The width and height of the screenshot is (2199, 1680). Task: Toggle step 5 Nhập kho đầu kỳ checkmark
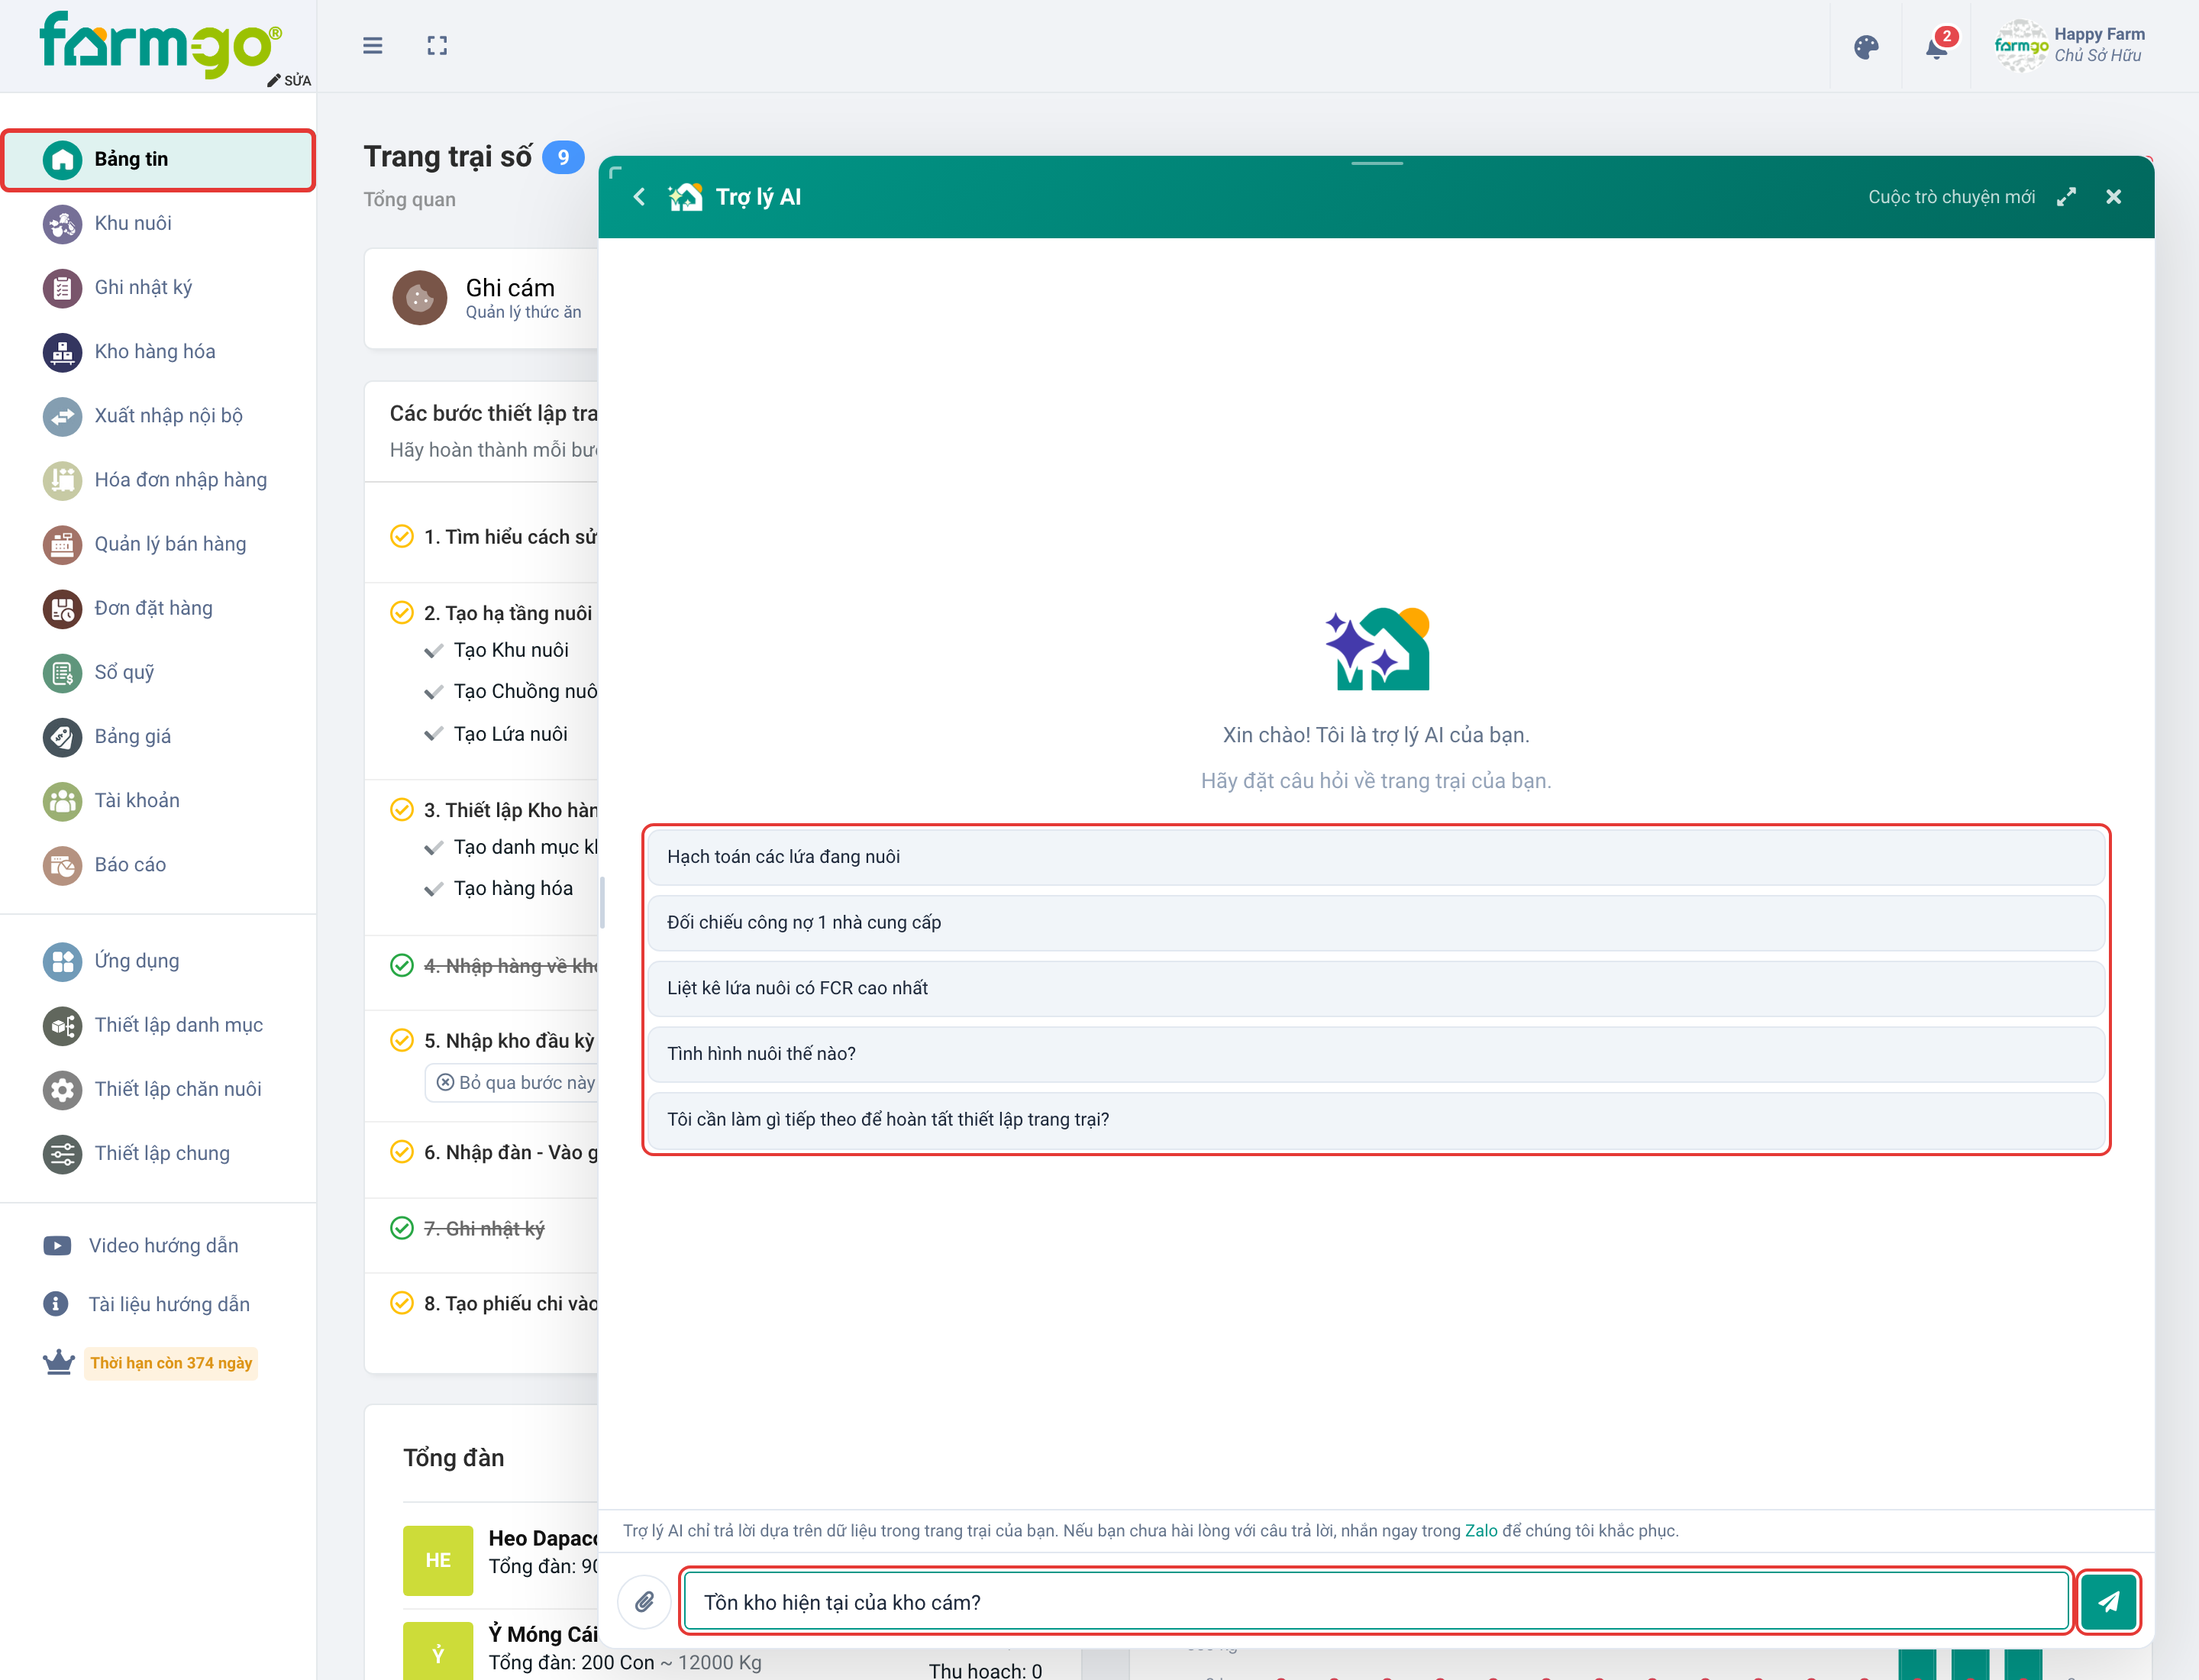point(402,1041)
